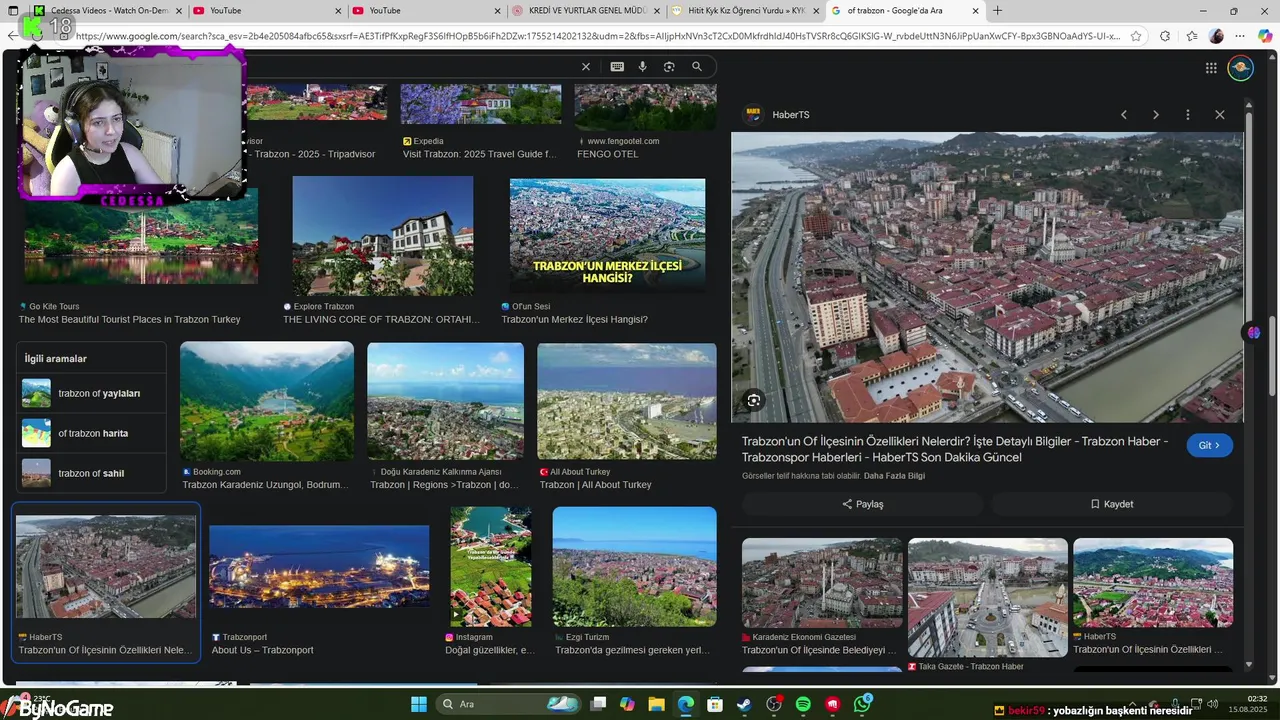
Task: Click the Lens icon on the Of aerial preview
Action: click(x=754, y=400)
